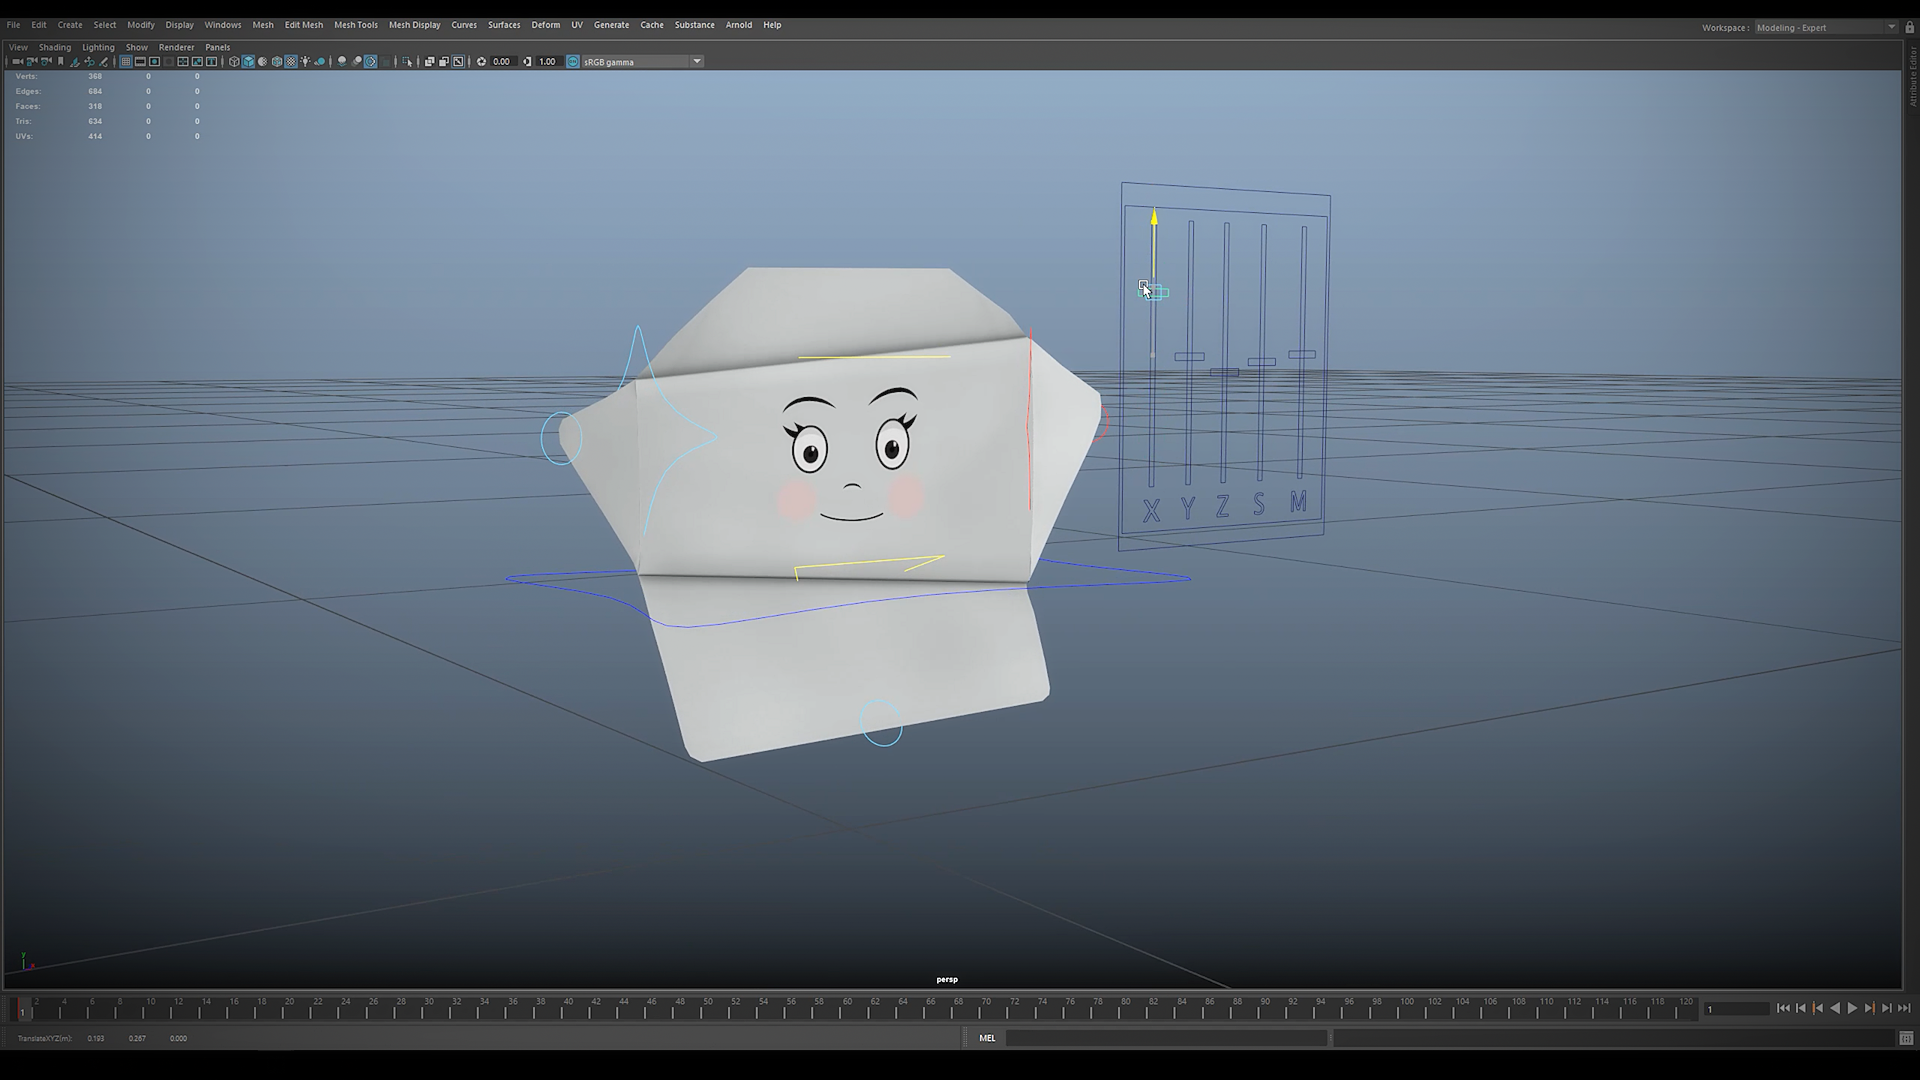Toggle smooth shade all cube icon

pyautogui.click(x=248, y=61)
